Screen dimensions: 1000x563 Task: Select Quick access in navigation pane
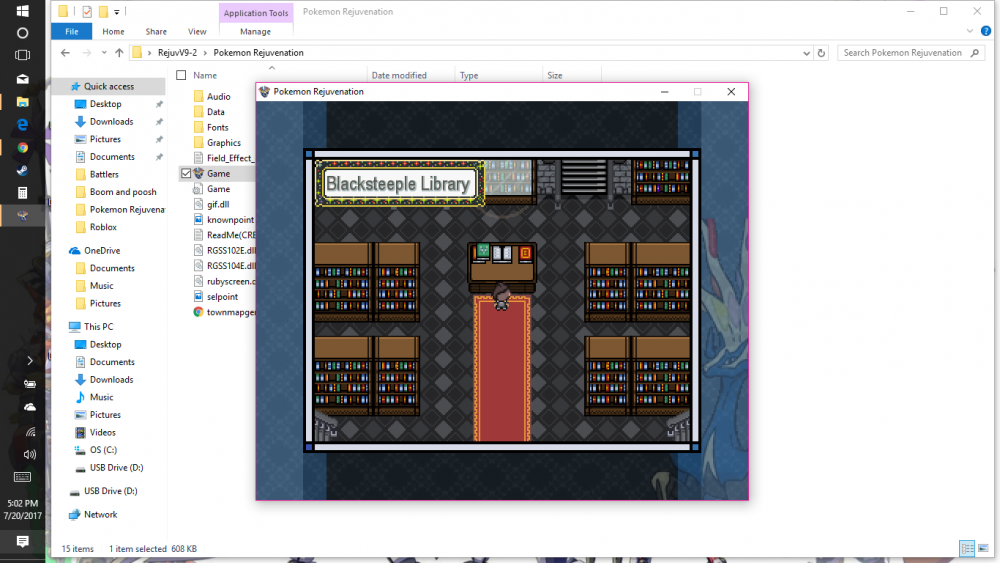[x=109, y=86]
